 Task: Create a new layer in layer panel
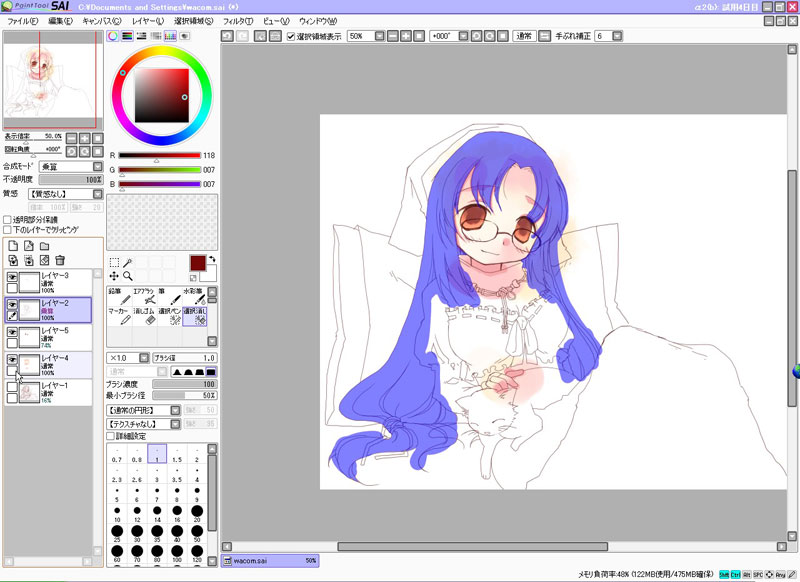[x=13, y=246]
